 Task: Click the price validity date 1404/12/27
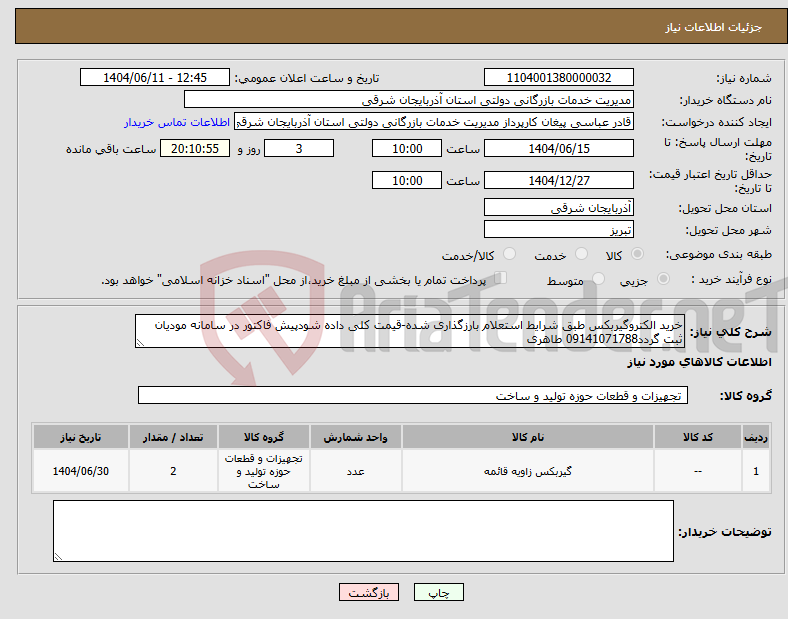pos(559,180)
